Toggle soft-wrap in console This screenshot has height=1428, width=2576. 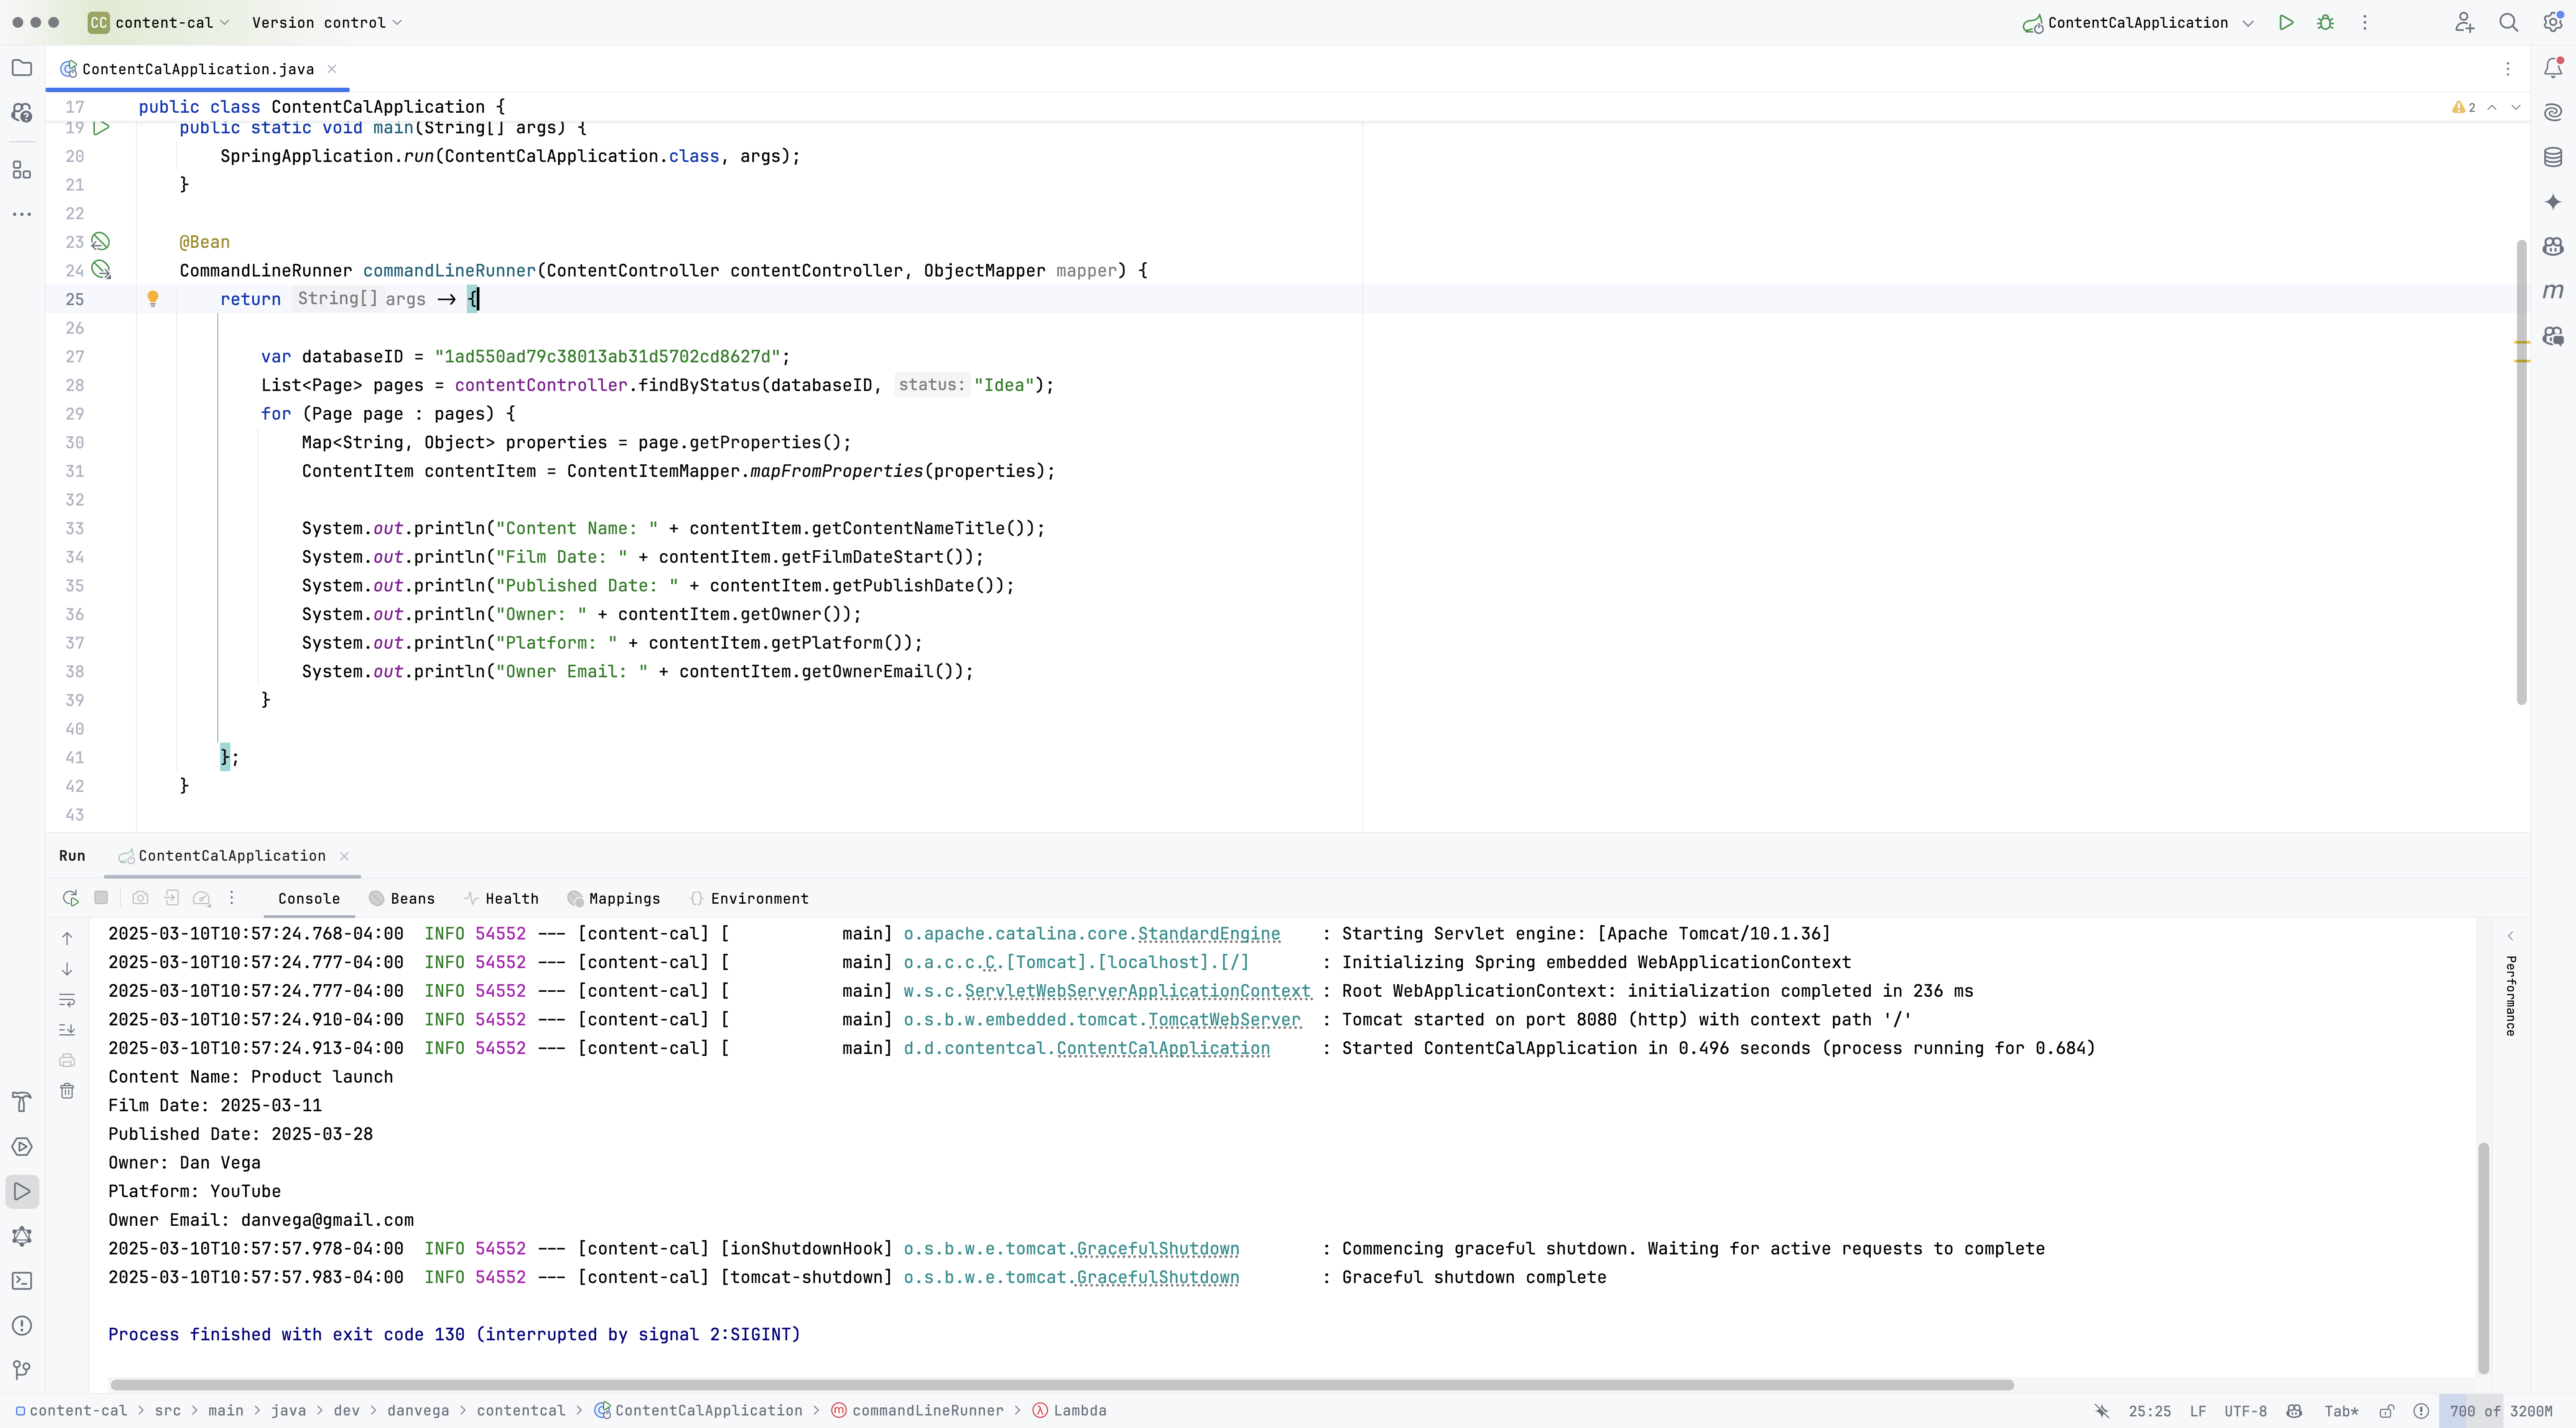click(67, 999)
